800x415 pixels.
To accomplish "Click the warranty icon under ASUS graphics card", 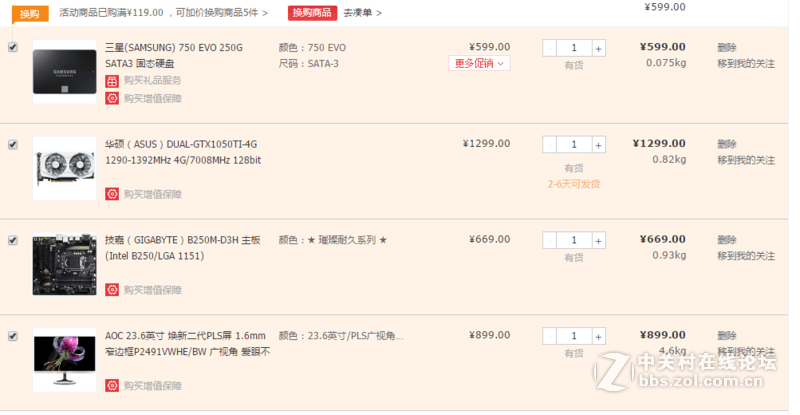I will coord(112,194).
